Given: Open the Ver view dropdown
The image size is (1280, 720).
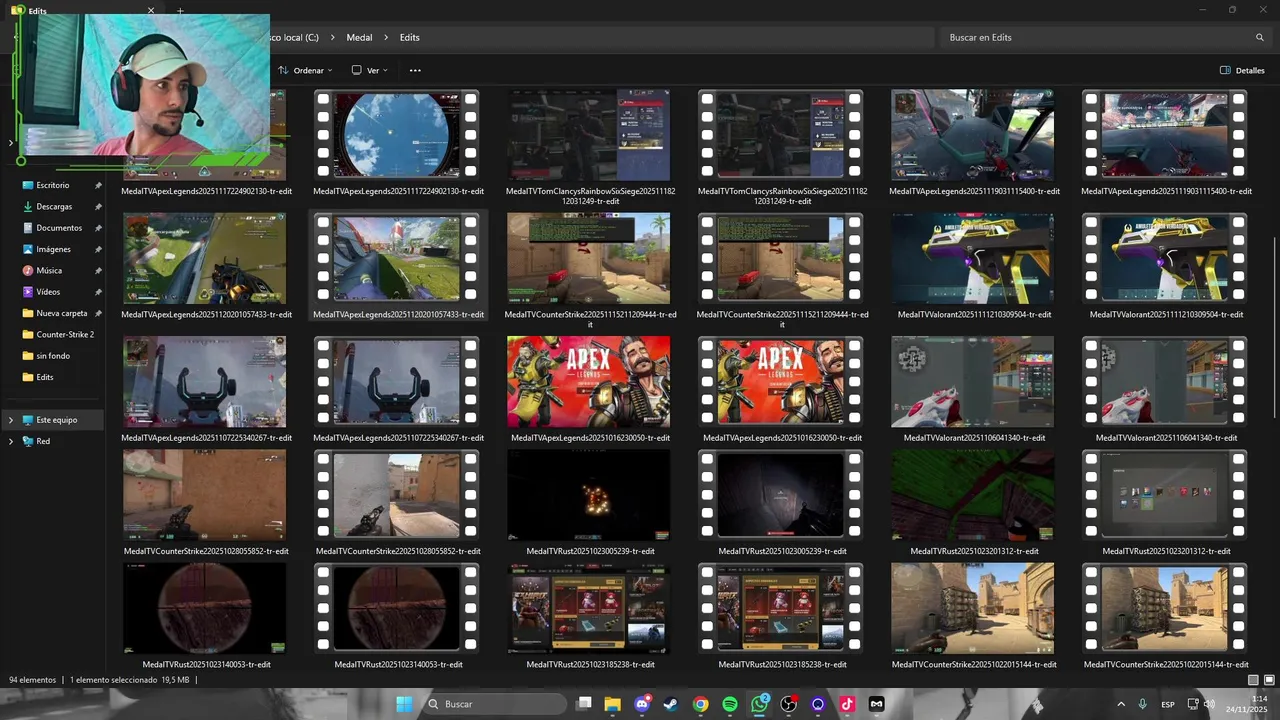Looking at the screenshot, I should point(370,70).
